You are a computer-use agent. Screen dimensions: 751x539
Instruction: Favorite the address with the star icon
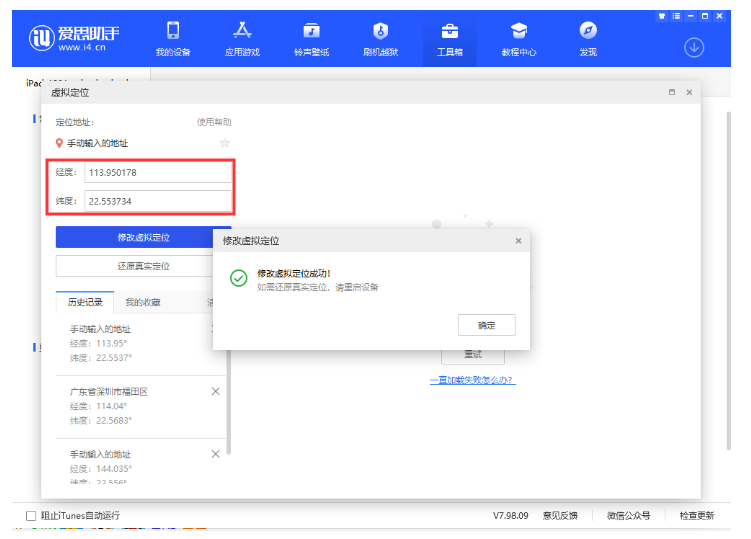tap(224, 143)
